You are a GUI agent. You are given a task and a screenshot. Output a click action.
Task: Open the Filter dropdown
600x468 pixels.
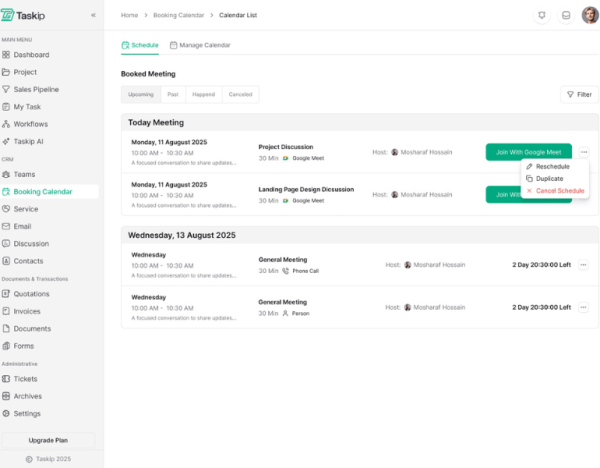click(x=579, y=94)
